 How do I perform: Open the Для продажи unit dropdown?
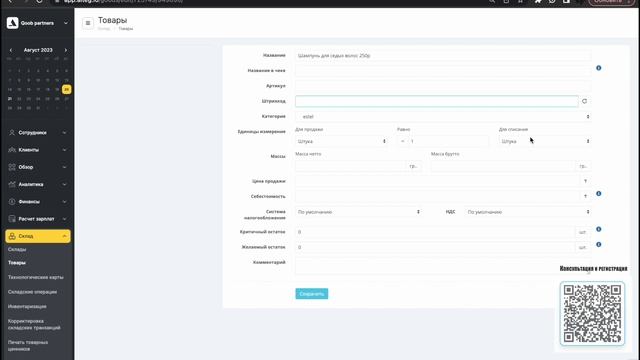tap(341, 141)
